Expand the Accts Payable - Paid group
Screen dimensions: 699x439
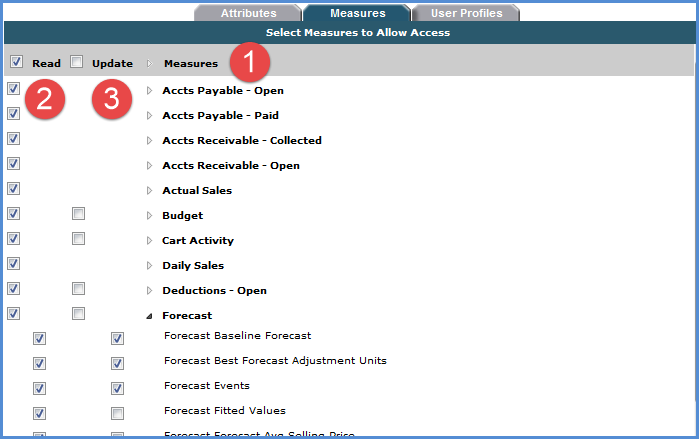pos(150,116)
